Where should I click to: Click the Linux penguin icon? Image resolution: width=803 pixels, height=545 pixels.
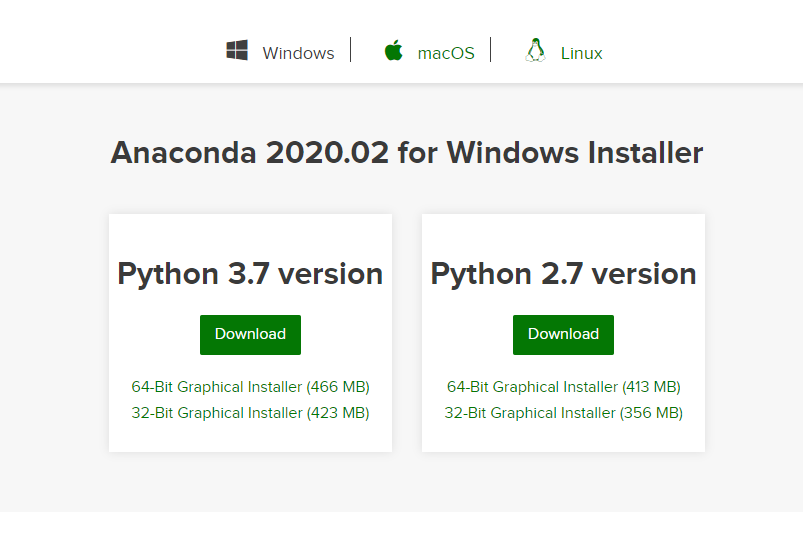[535, 50]
